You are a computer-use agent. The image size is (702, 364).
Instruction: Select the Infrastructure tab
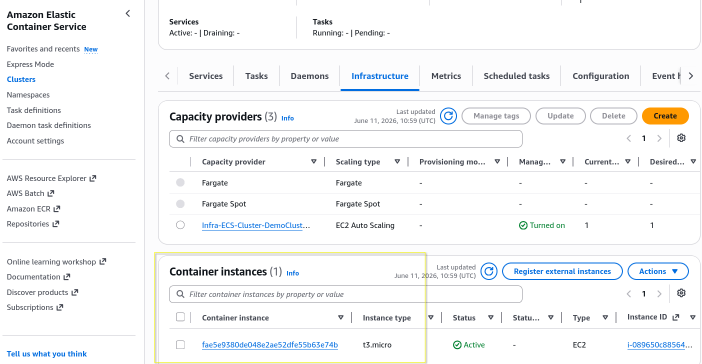(x=380, y=76)
